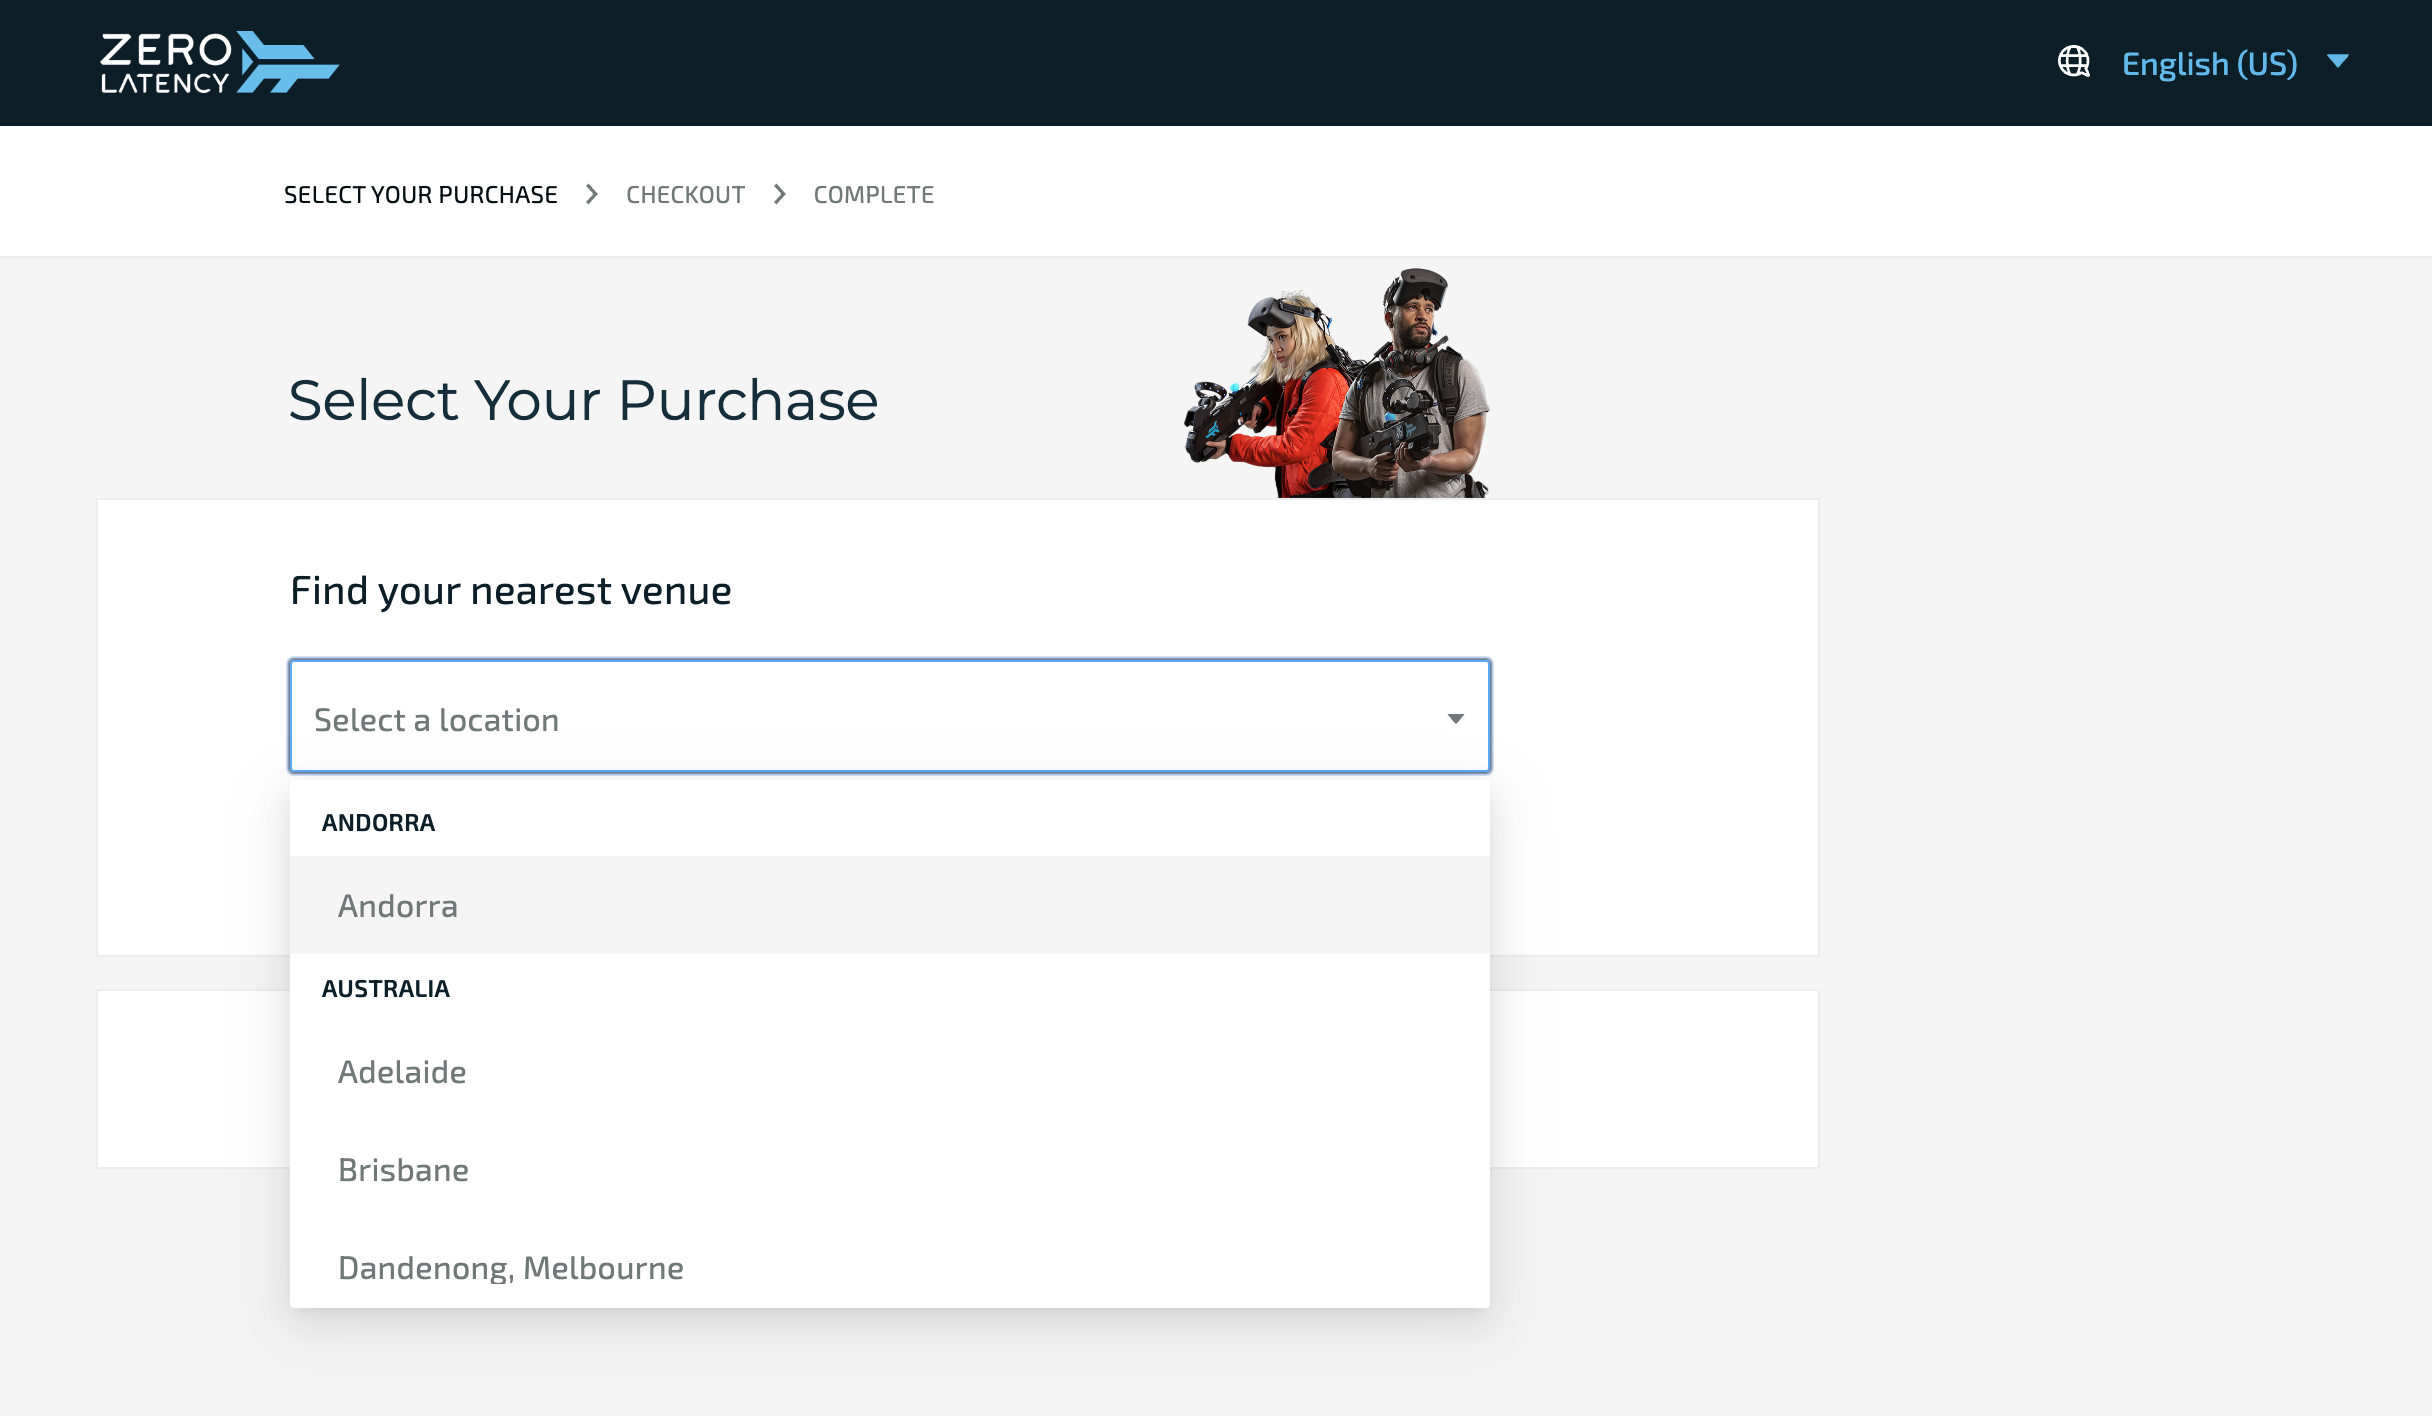Click the Zero Latency logo
This screenshot has width=2432, height=1416.
[x=219, y=62]
